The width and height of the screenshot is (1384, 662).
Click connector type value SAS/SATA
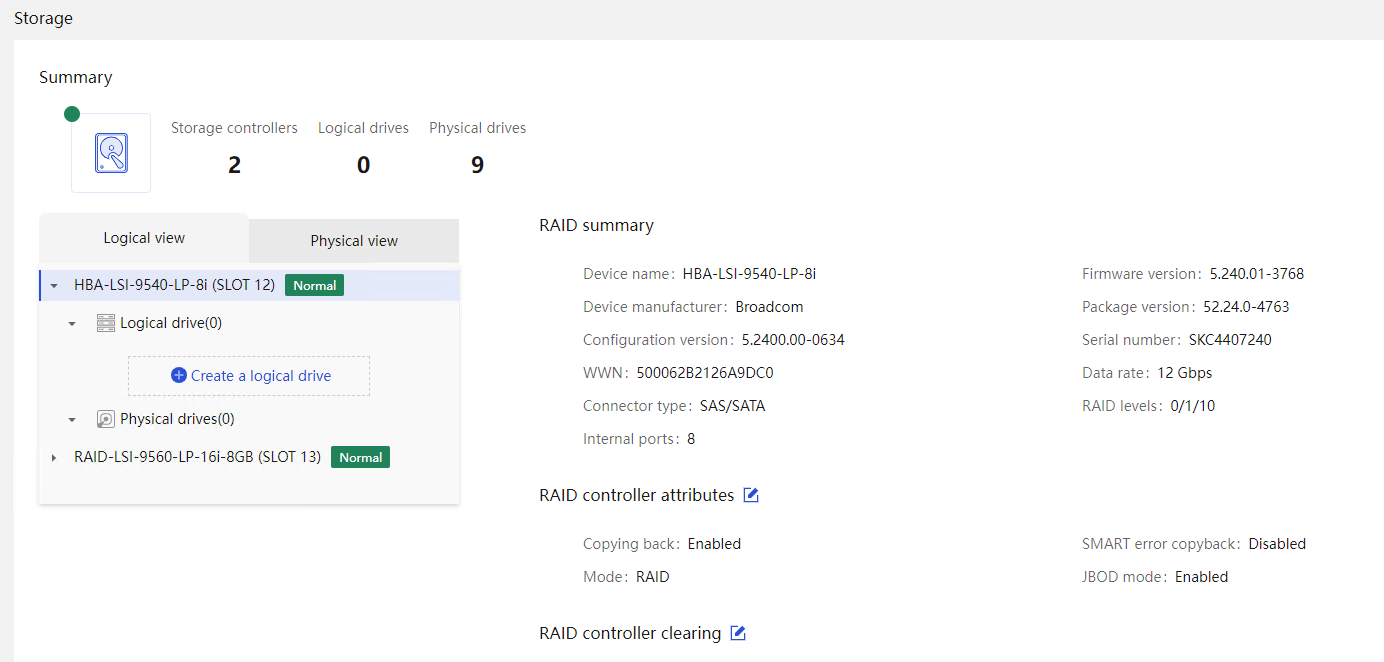tap(732, 406)
